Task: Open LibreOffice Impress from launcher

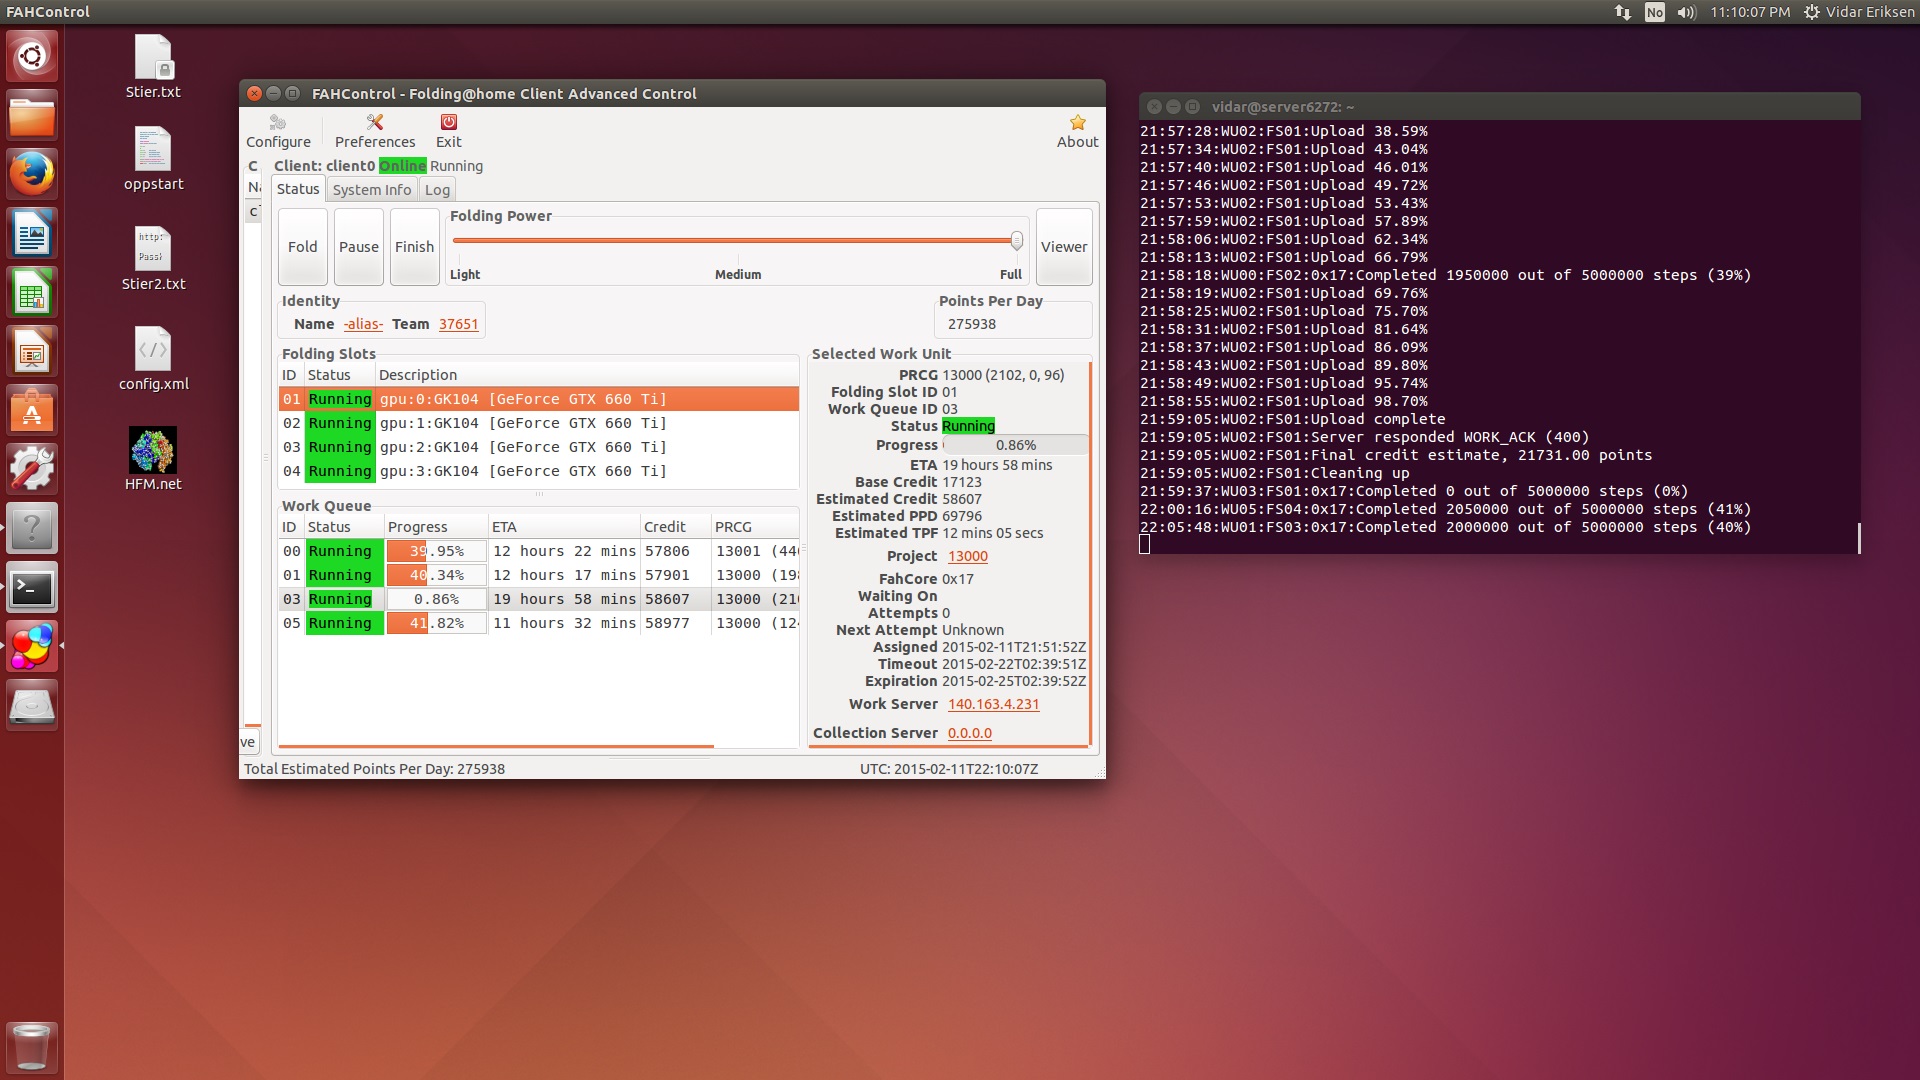Action: coord(32,352)
